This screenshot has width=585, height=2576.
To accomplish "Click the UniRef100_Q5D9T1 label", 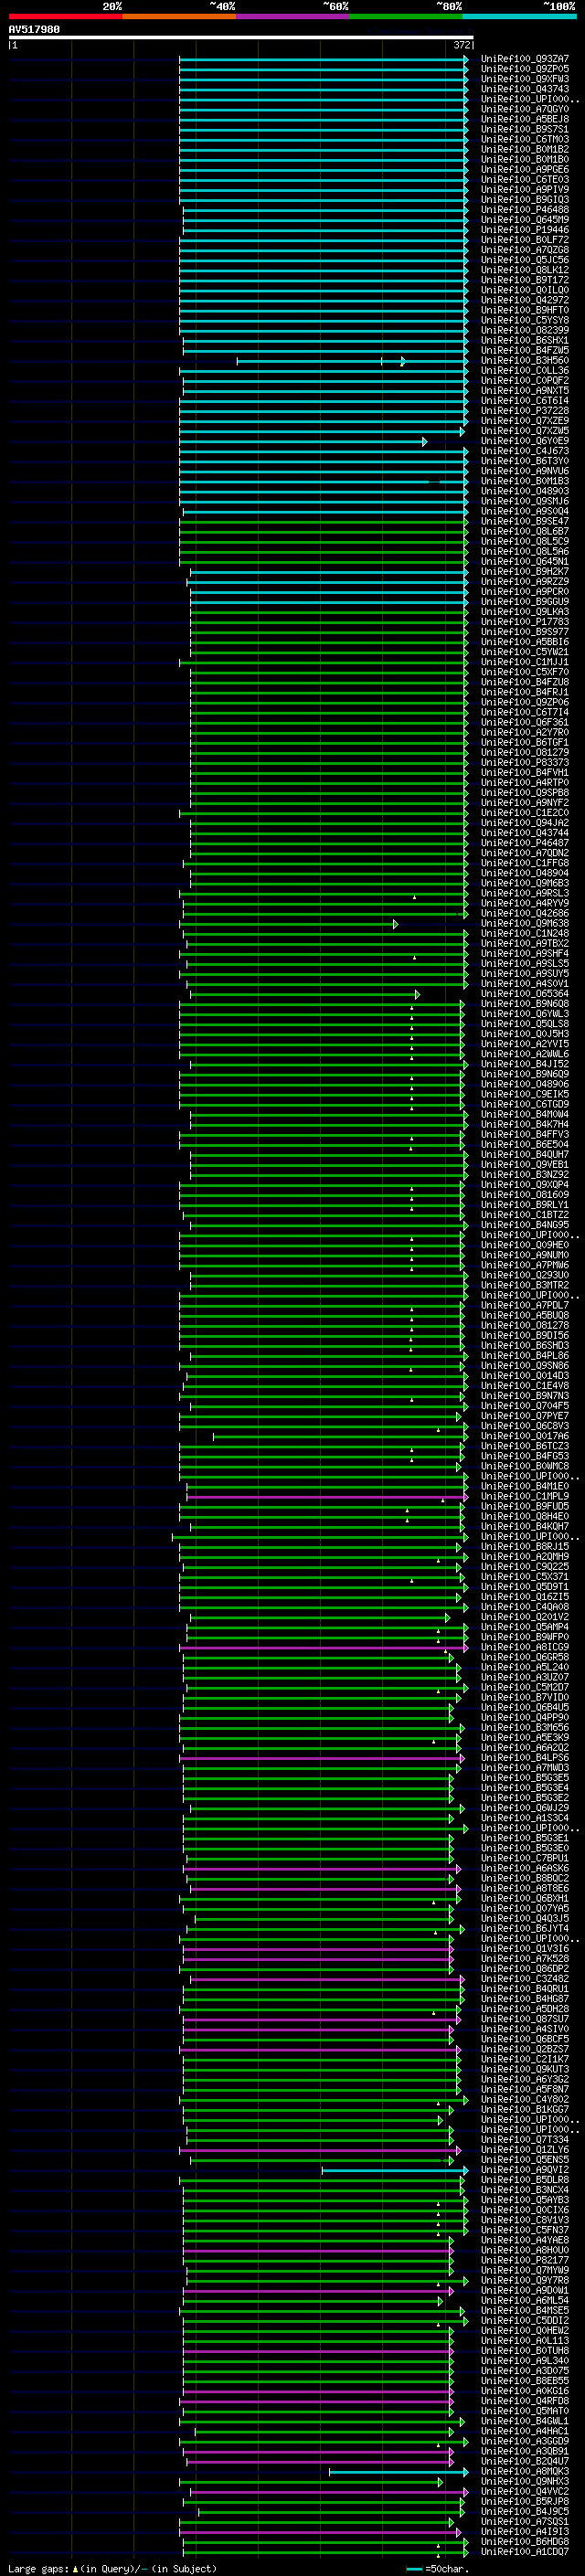I will pos(525,1587).
